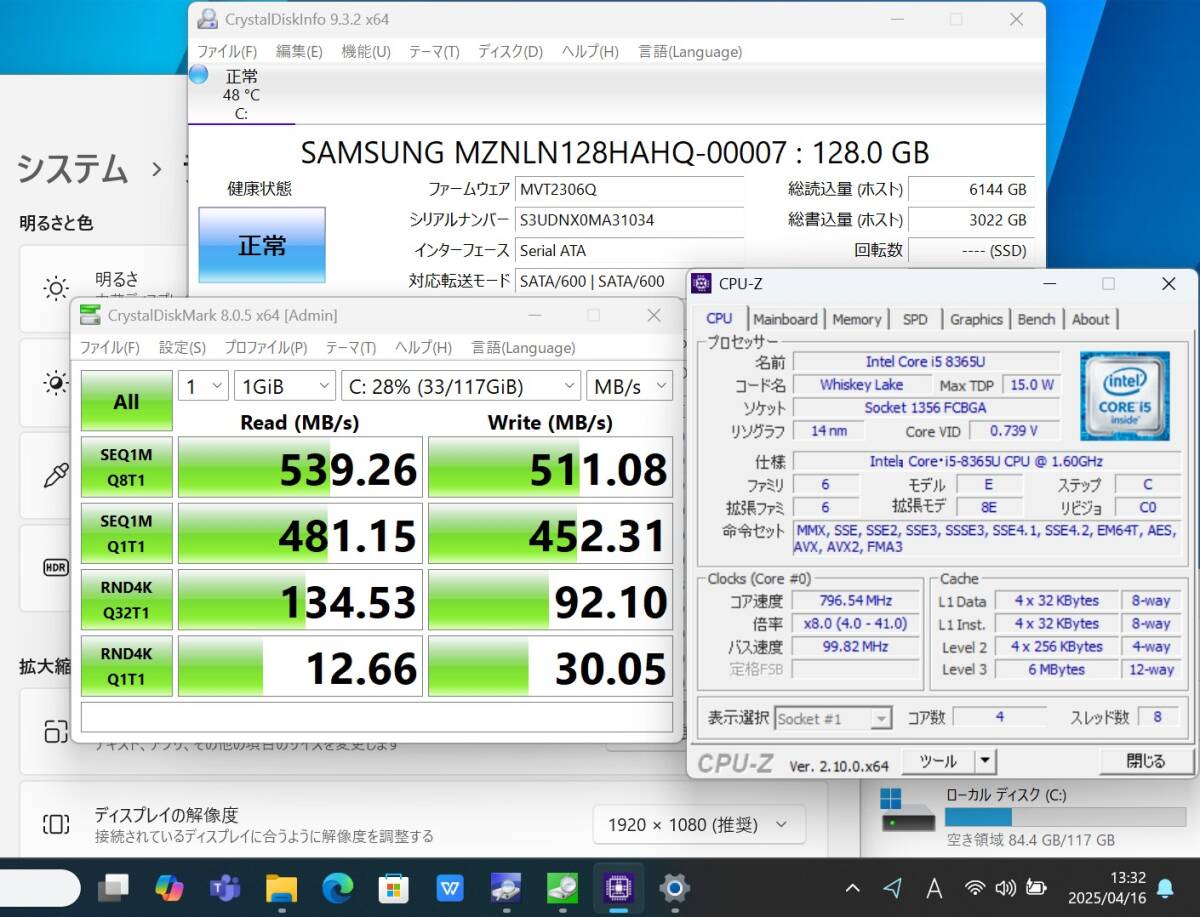
Task: Expand the 1GiB test size dropdown
Action: tap(285, 386)
